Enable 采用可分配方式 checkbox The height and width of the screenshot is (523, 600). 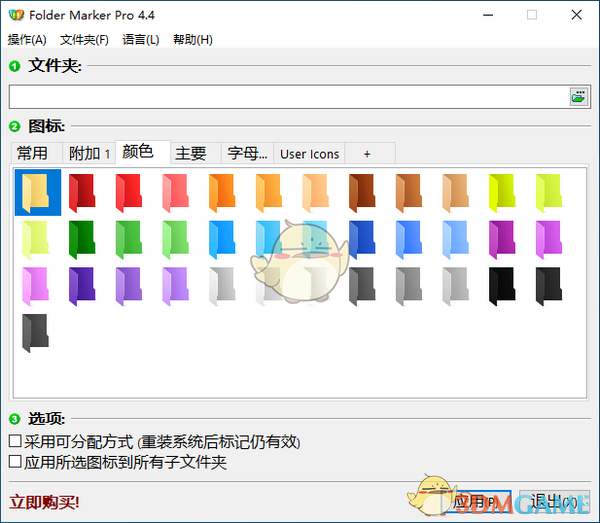coord(15,441)
